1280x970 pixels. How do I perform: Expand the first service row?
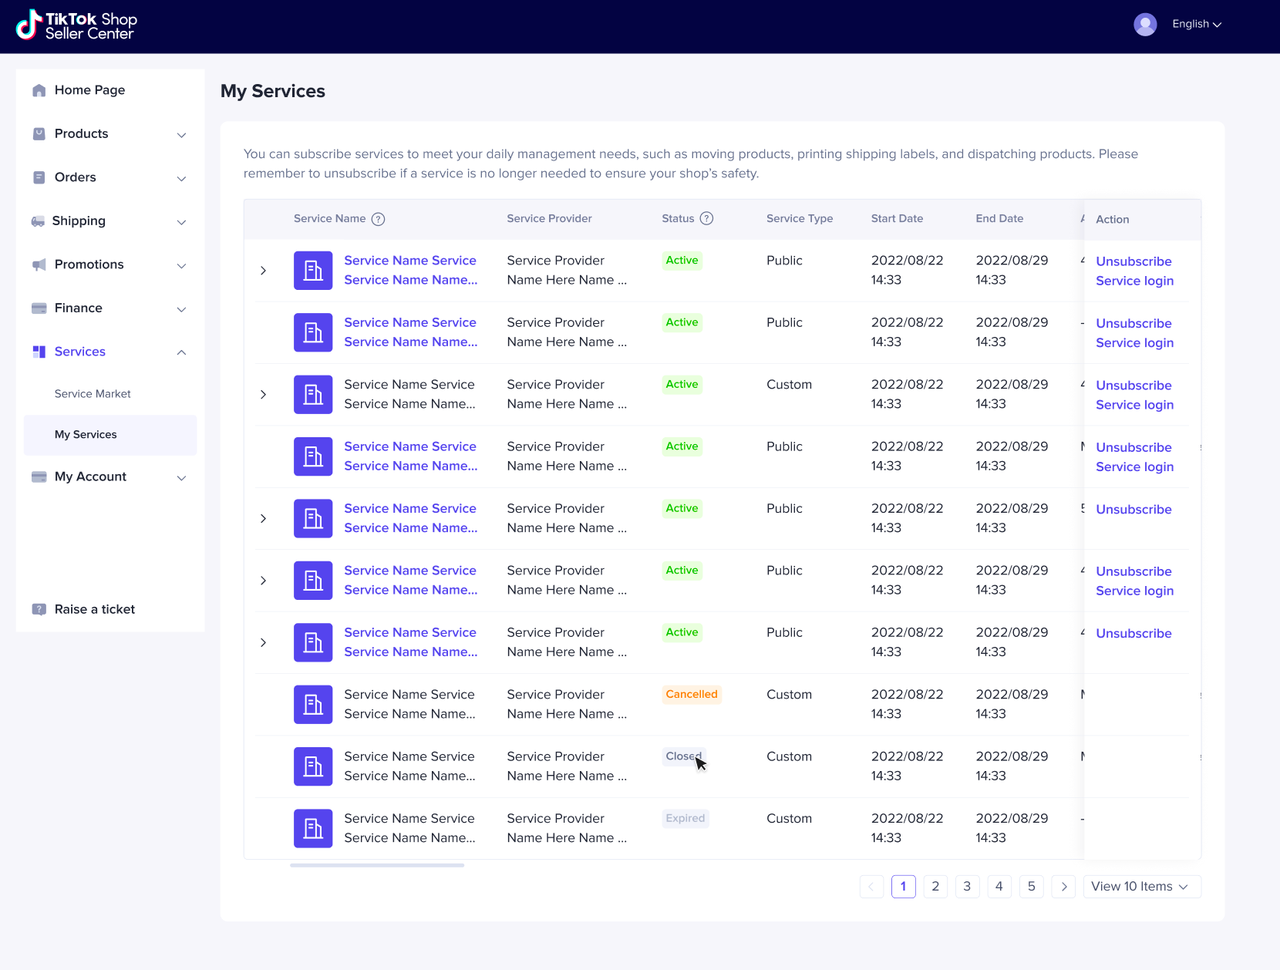pos(263,271)
